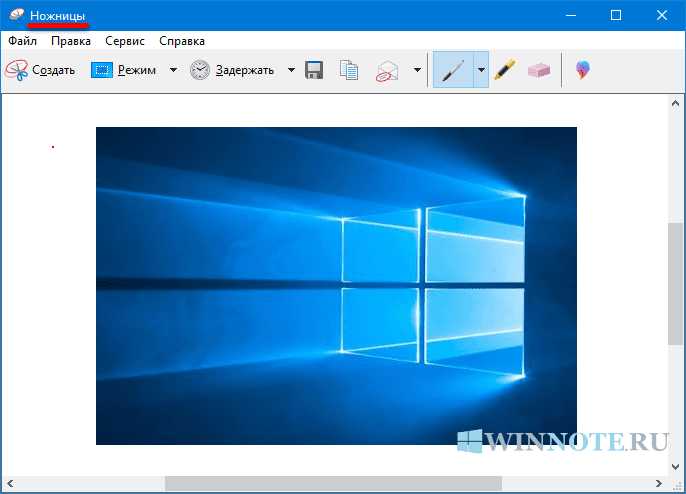Open the Правка menu
686x494 pixels.
pyautogui.click(x=71, y=41)
